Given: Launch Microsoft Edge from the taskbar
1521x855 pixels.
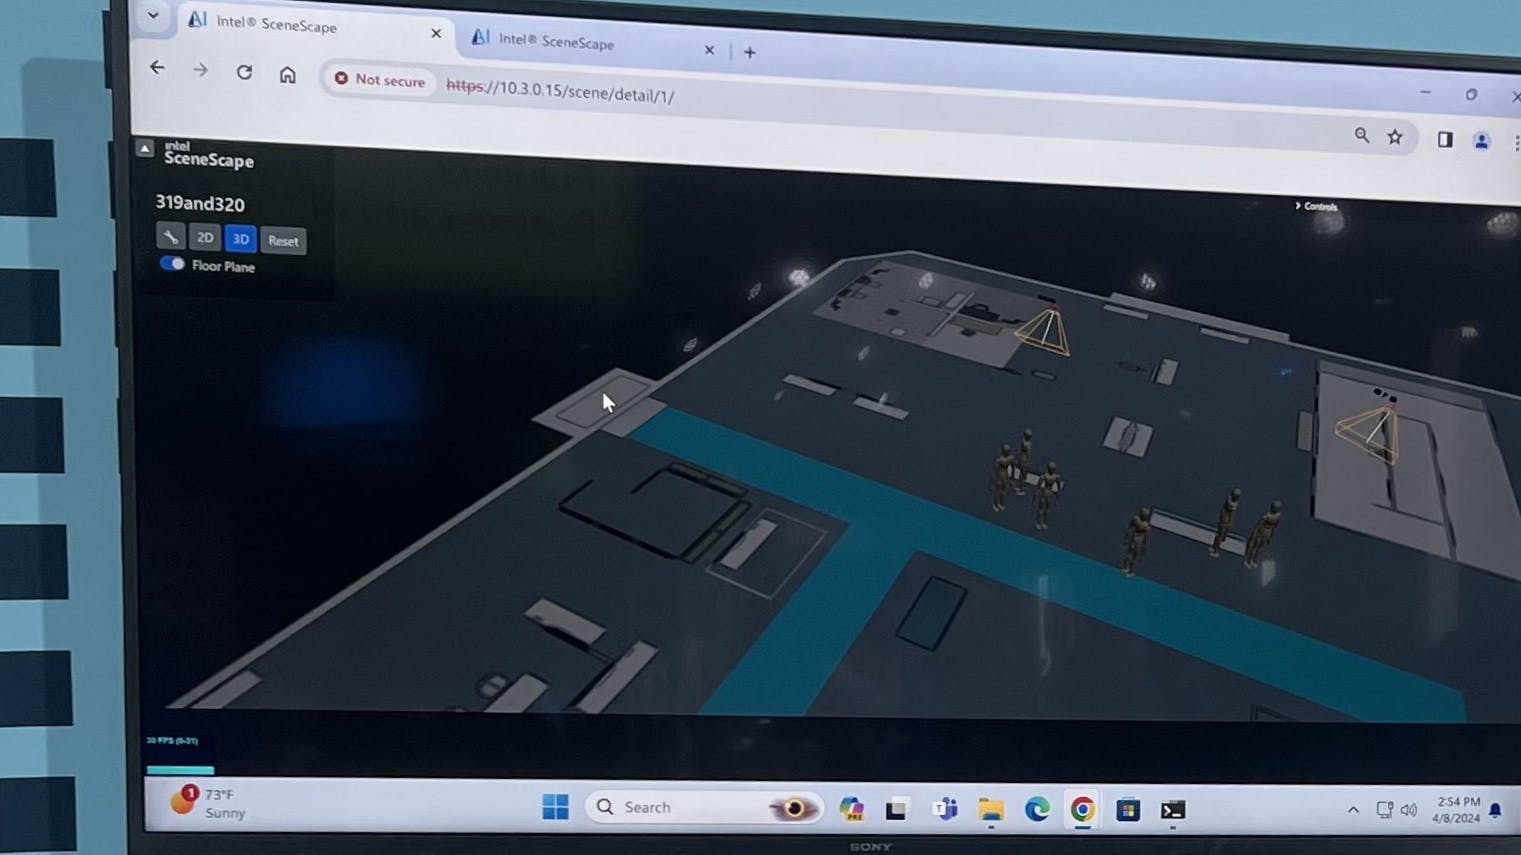Looking at the screenshot, I should click(x=1036, y=808).
